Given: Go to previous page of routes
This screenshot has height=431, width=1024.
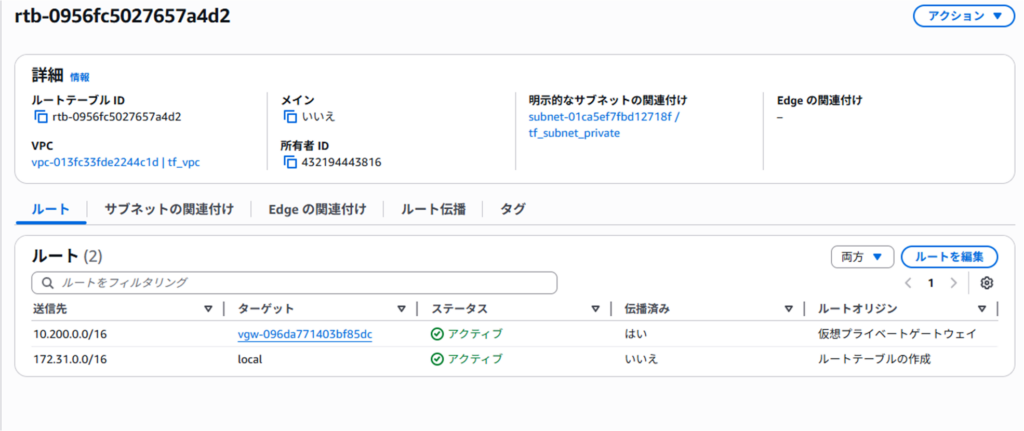Looking at the screenshot, I should tap(908, 283).
